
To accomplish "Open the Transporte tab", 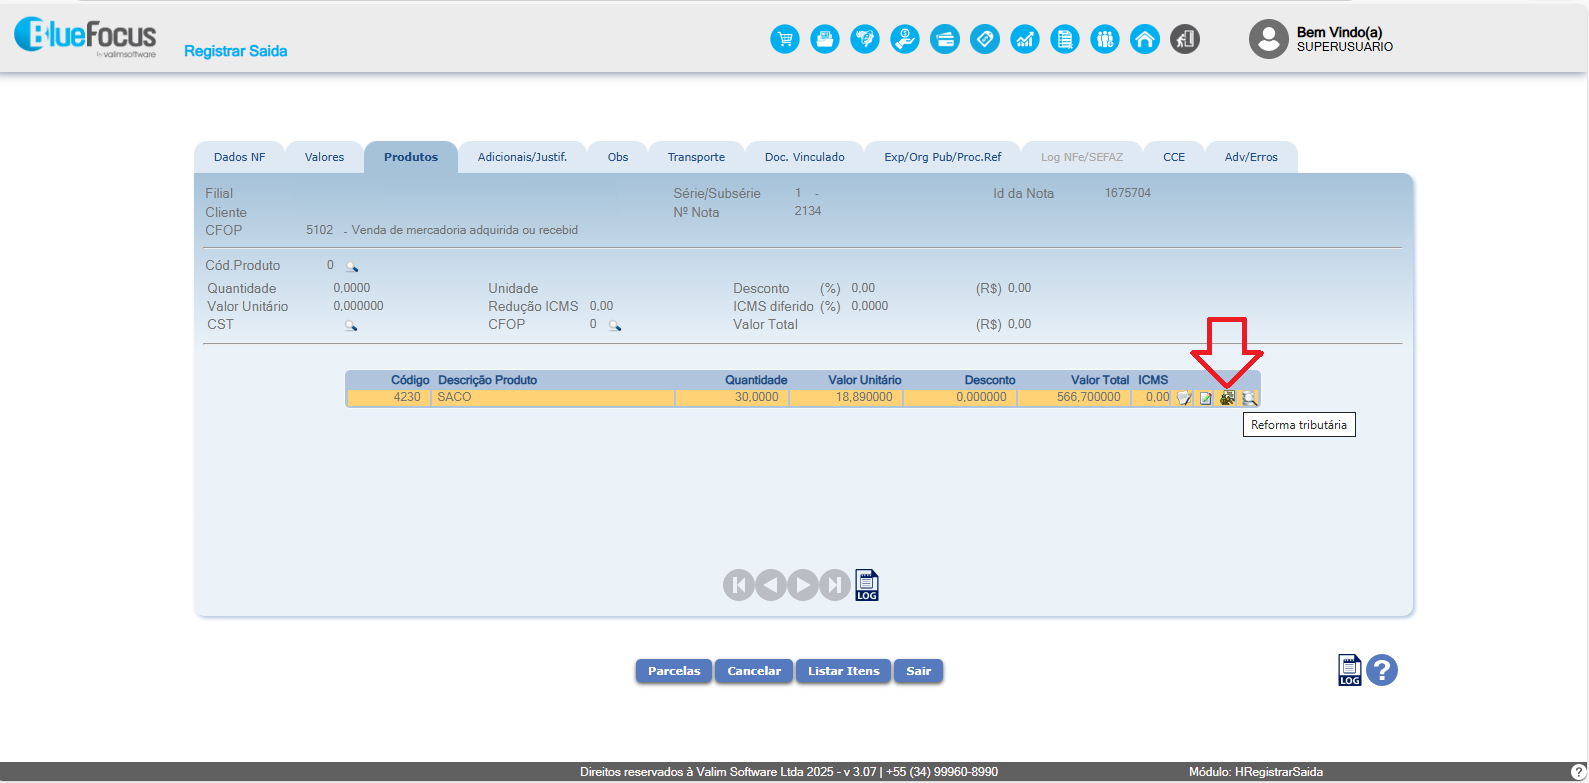I will (696, 157).
